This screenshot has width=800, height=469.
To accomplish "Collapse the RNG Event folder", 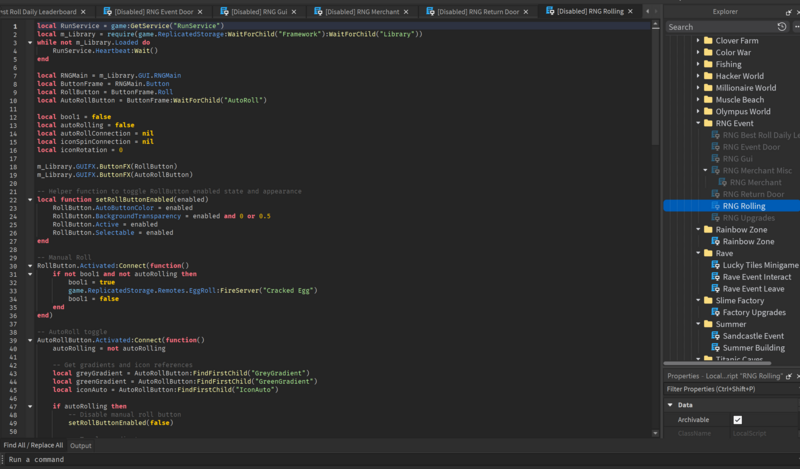I will point(698,123).
